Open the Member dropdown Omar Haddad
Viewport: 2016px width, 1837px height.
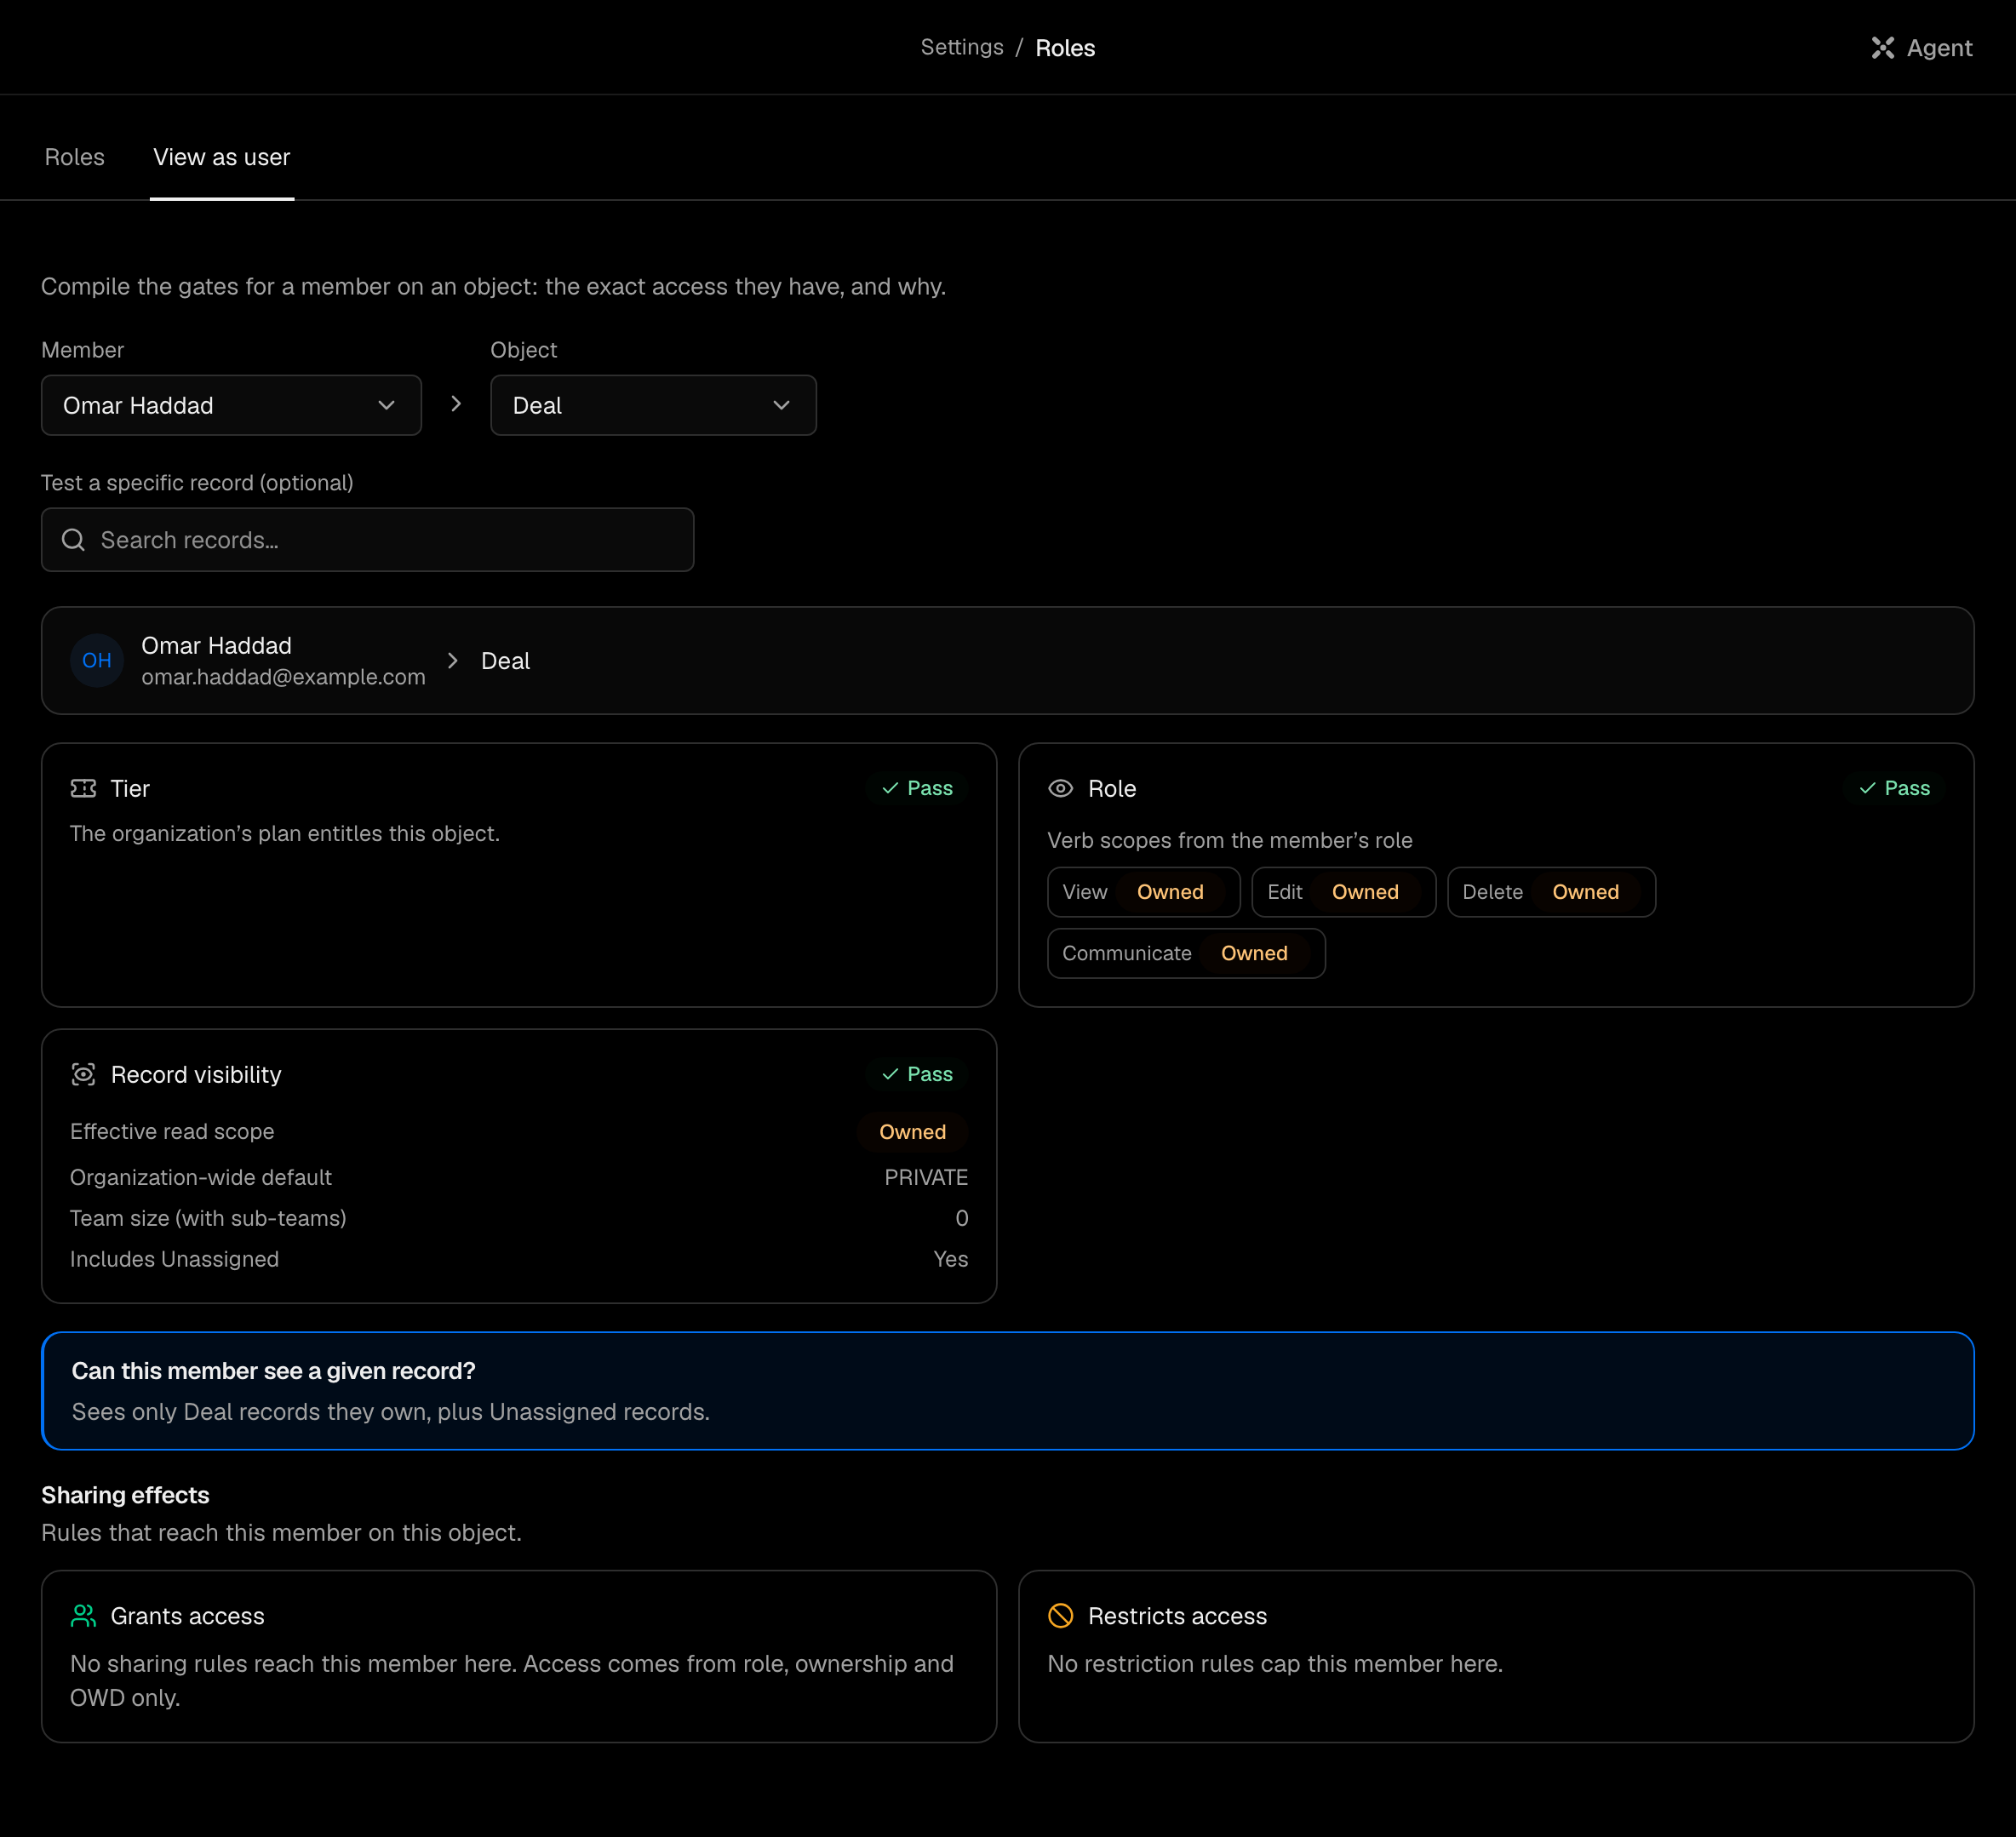click(231, 405)
